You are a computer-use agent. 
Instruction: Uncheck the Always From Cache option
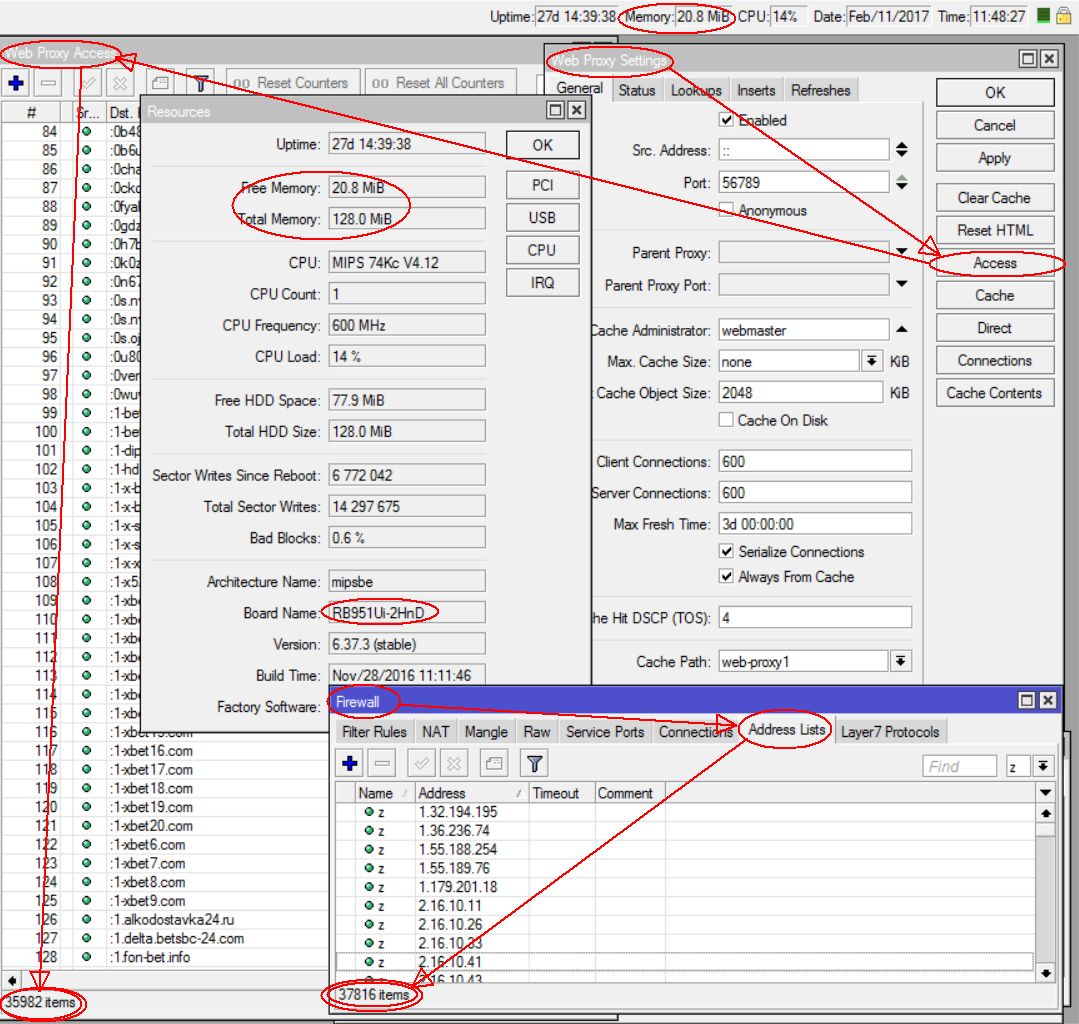(x=727, y=577)
